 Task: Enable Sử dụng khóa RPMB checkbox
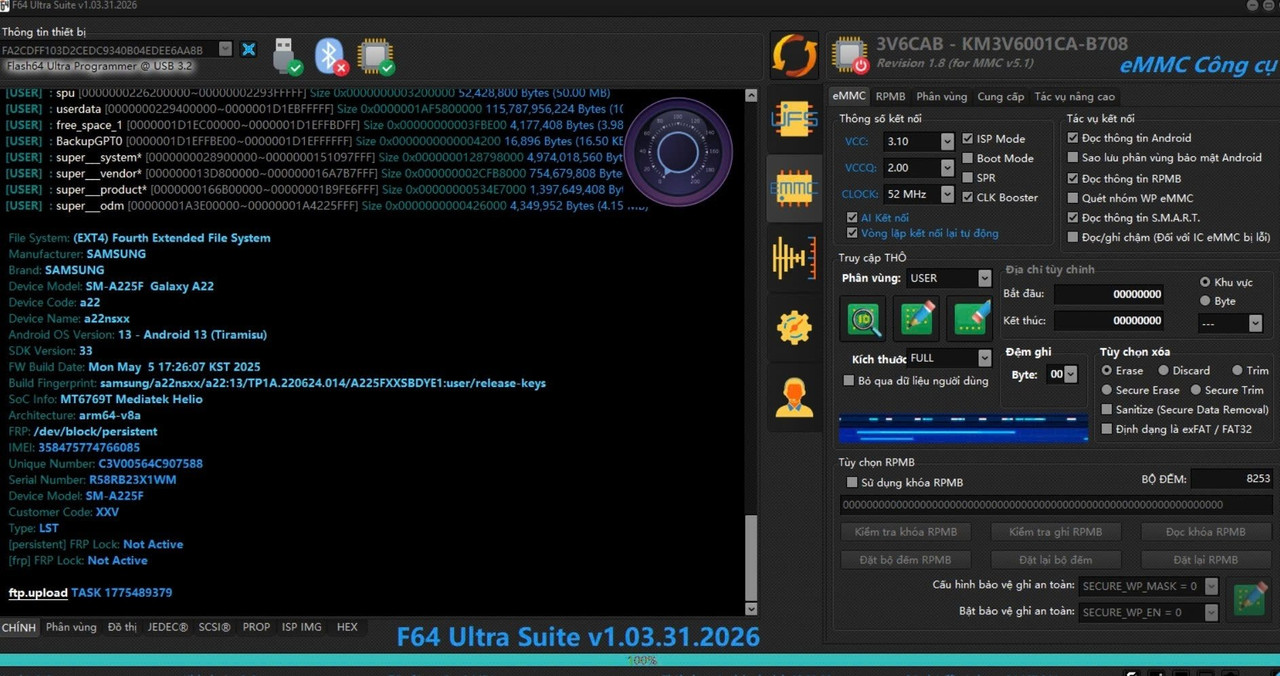pos(852,482)
